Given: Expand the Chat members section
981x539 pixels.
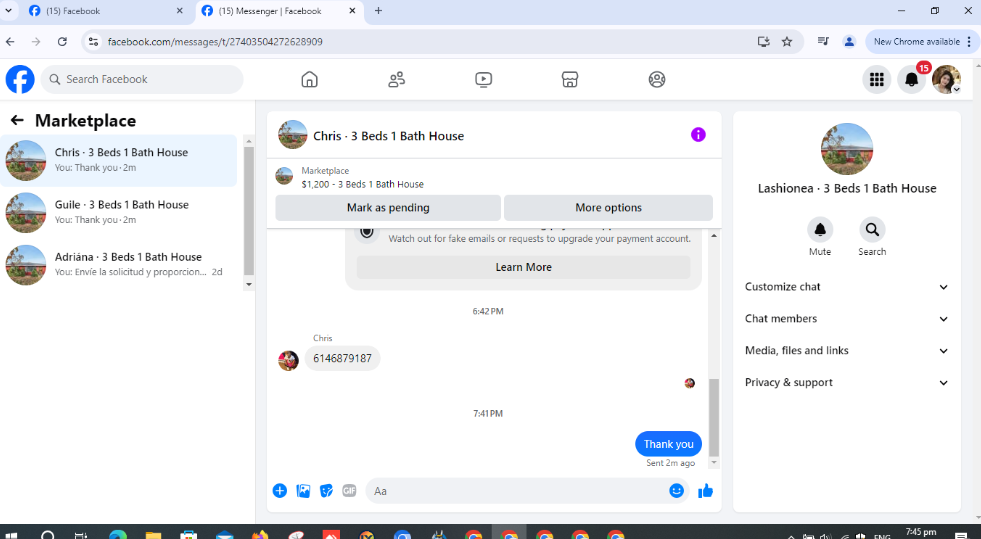Looking at the screenshot, I should (x=846, y=319).
